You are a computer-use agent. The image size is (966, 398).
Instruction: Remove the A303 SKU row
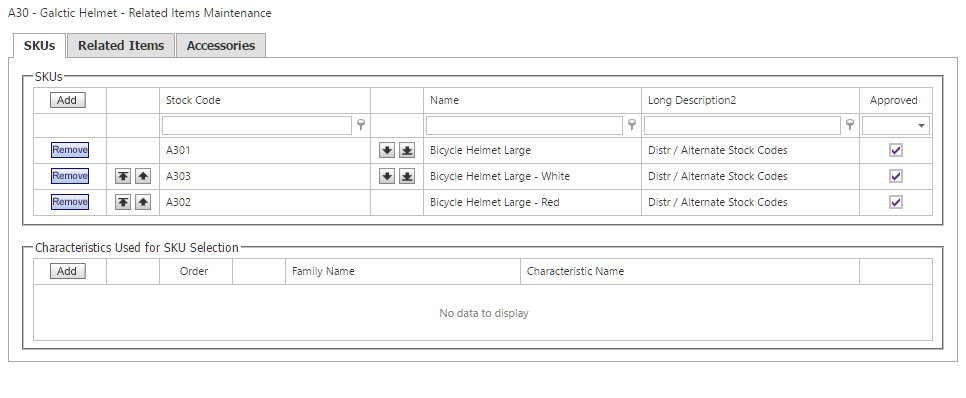[70, 176]
